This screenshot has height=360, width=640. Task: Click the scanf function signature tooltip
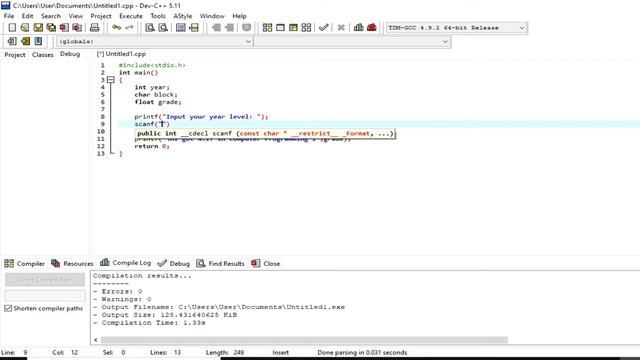coord(265,133)
